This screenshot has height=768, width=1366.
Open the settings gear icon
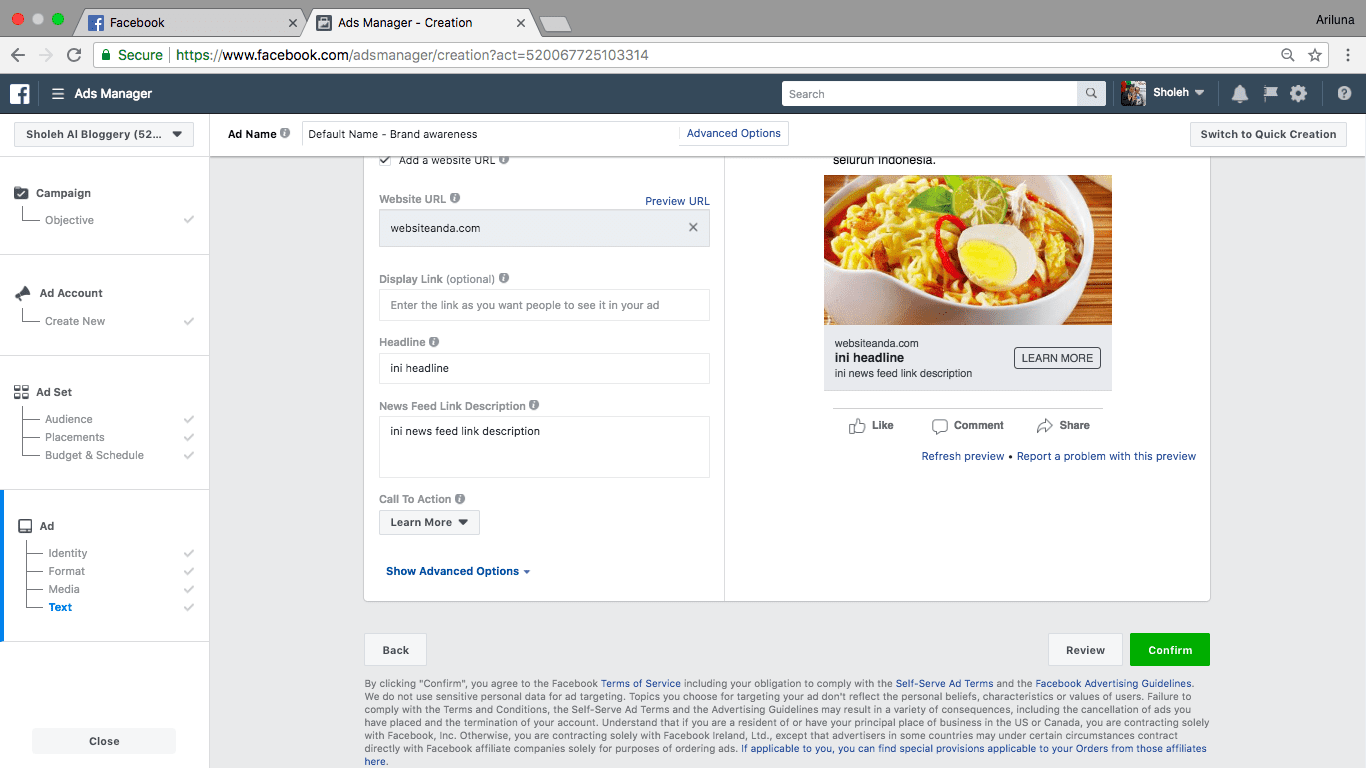coord(1298,92)
